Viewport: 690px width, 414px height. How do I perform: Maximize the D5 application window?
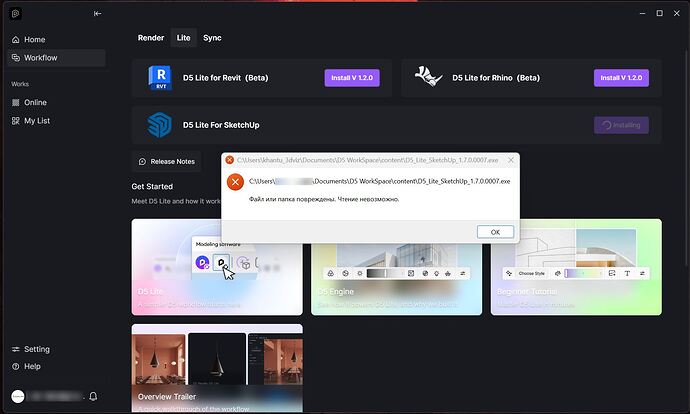coord(660,13)
